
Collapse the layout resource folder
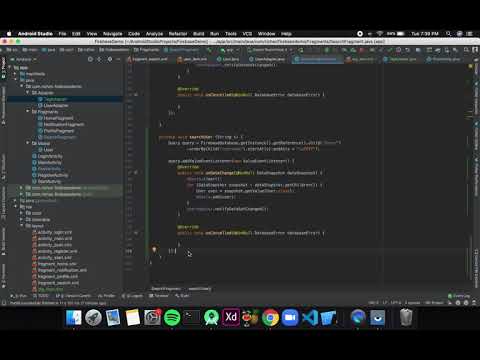[x=22, y=226]
